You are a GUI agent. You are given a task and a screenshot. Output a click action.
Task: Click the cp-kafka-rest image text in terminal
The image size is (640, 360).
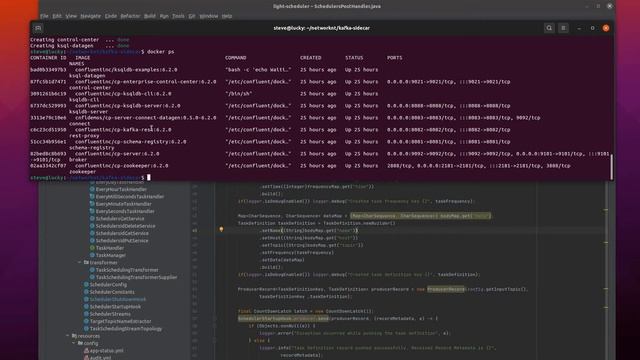pos(123,130)
